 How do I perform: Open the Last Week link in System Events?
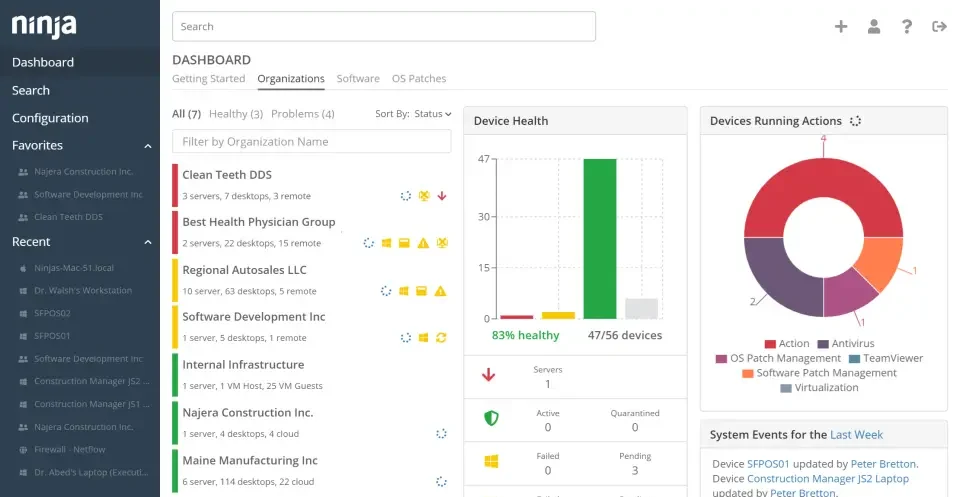[856, 435]
